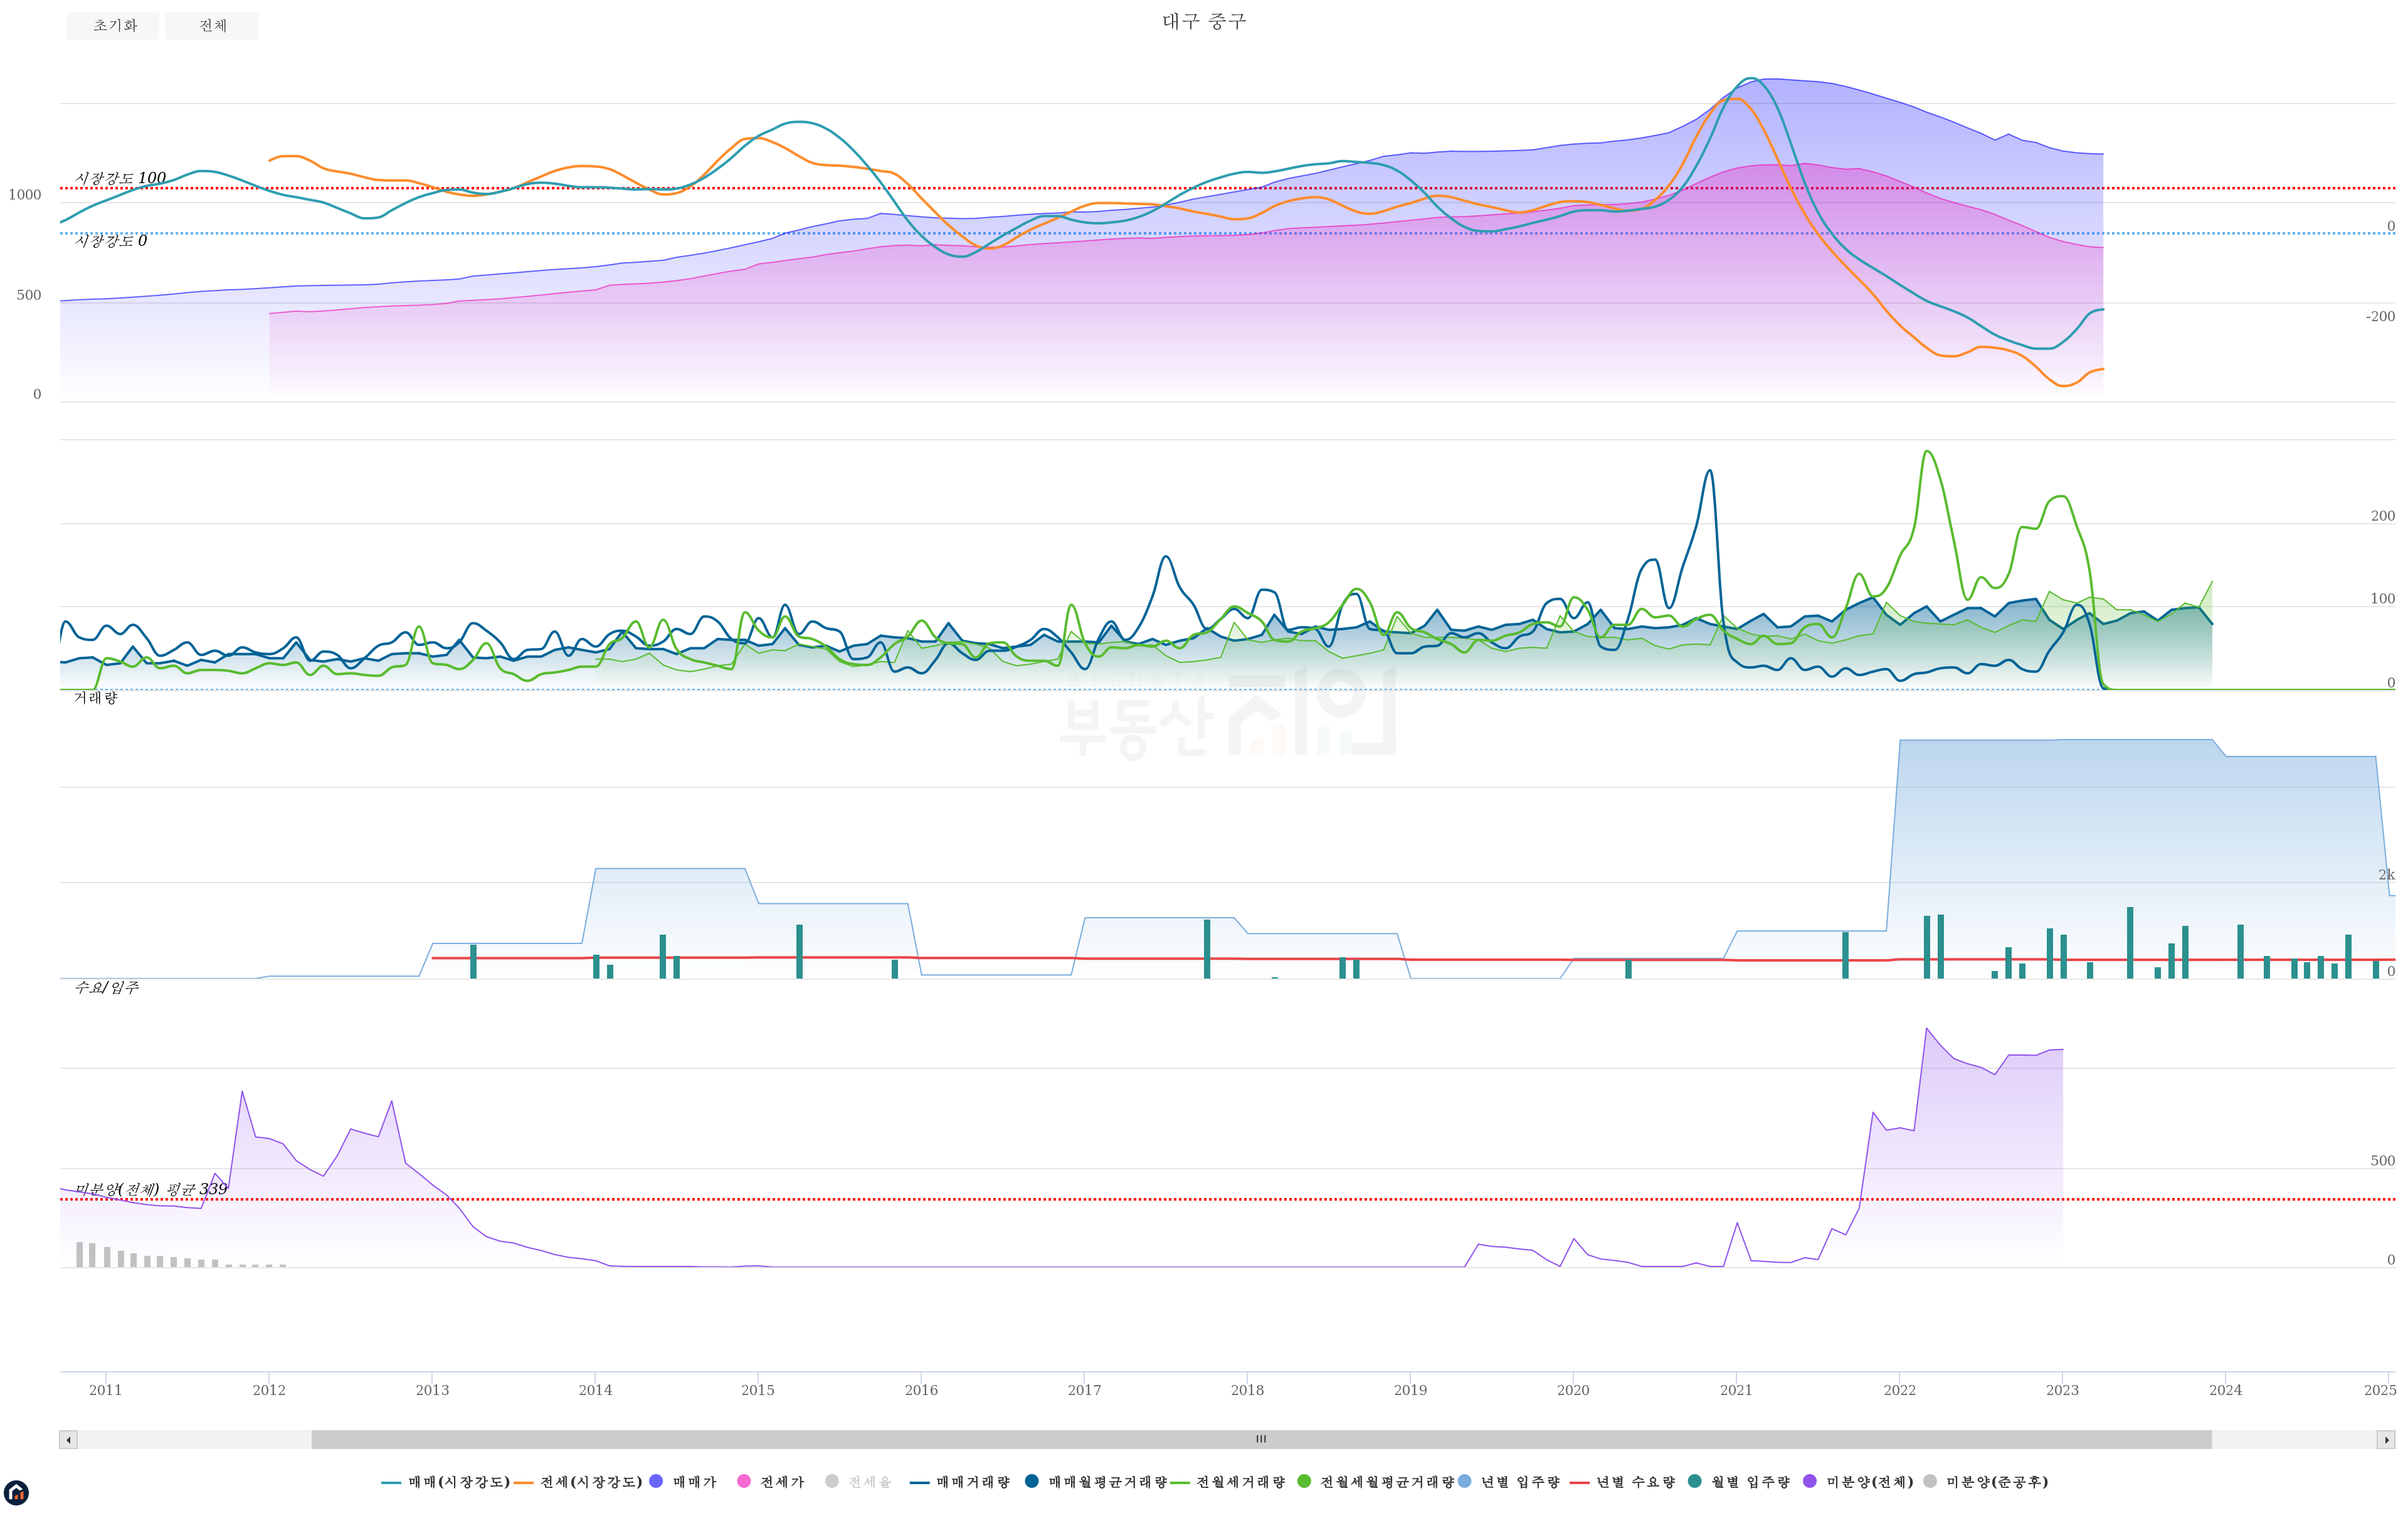2408x1518 pixels.
Task: Click the 초기화 reset button
Action: pos(113,26)
